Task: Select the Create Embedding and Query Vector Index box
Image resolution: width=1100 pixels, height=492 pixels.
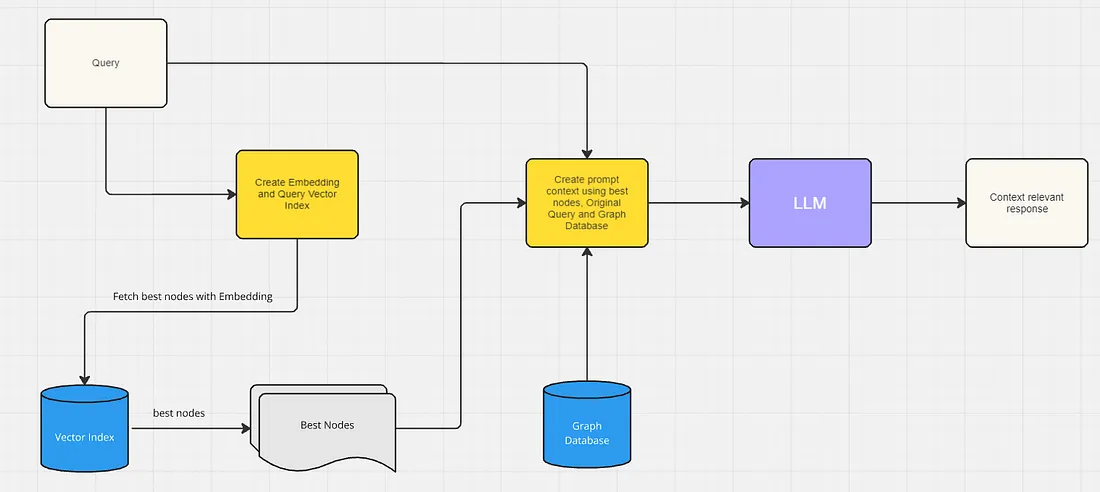Action: [x=297, y=194]
